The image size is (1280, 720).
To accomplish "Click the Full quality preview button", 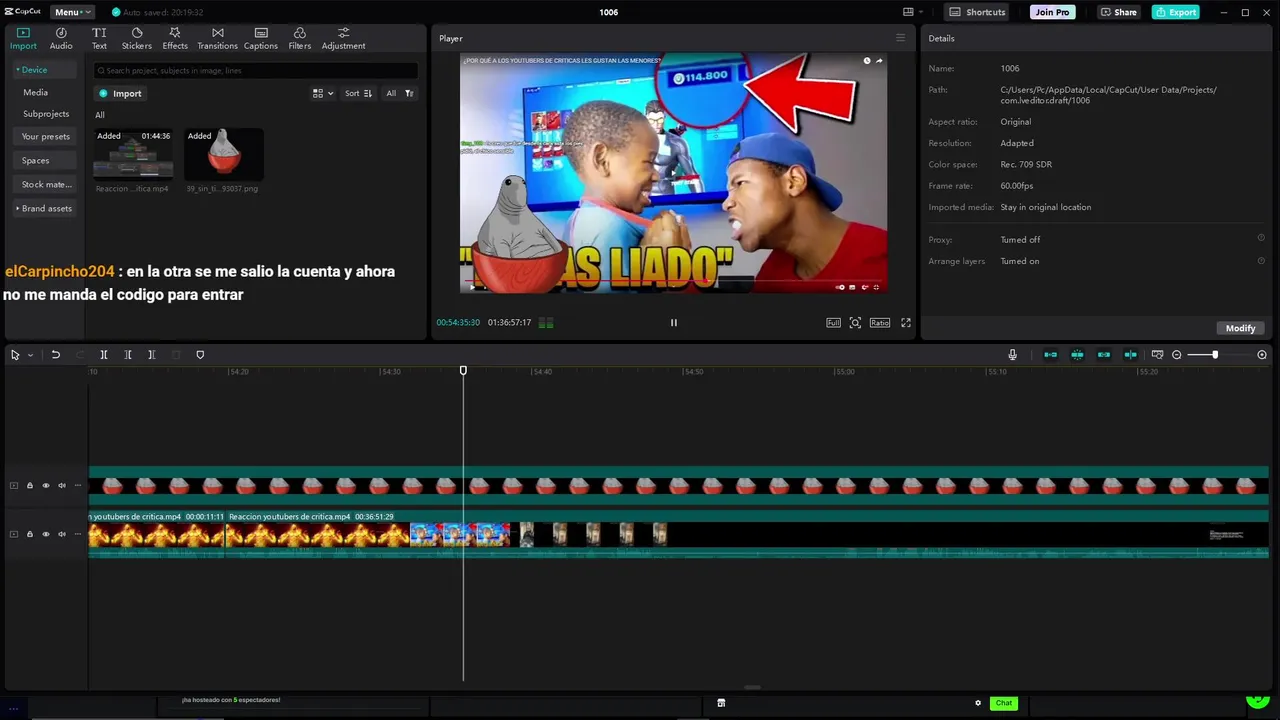I will 833,323.
